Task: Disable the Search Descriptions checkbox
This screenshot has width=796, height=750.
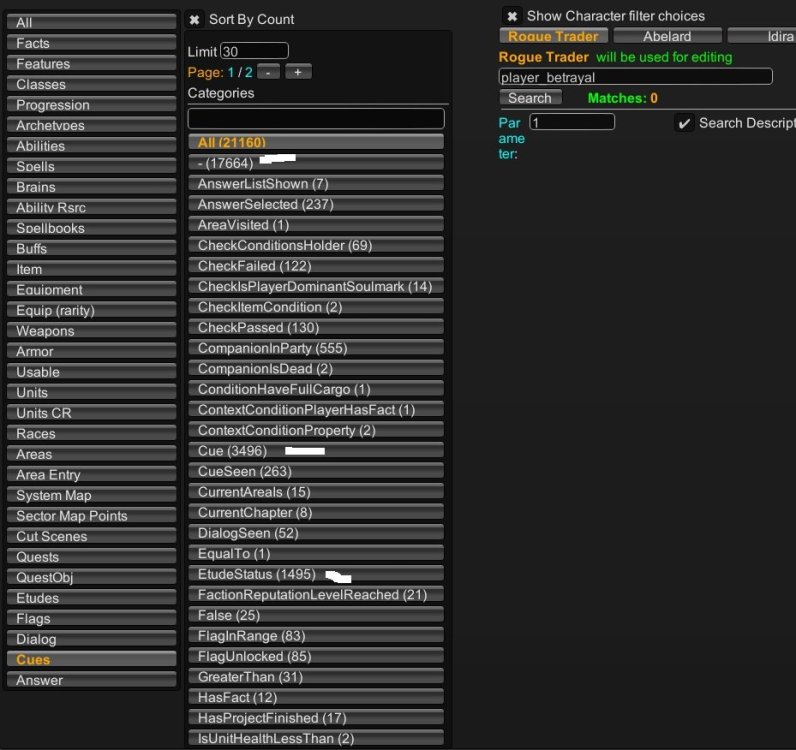Action: 684,123
